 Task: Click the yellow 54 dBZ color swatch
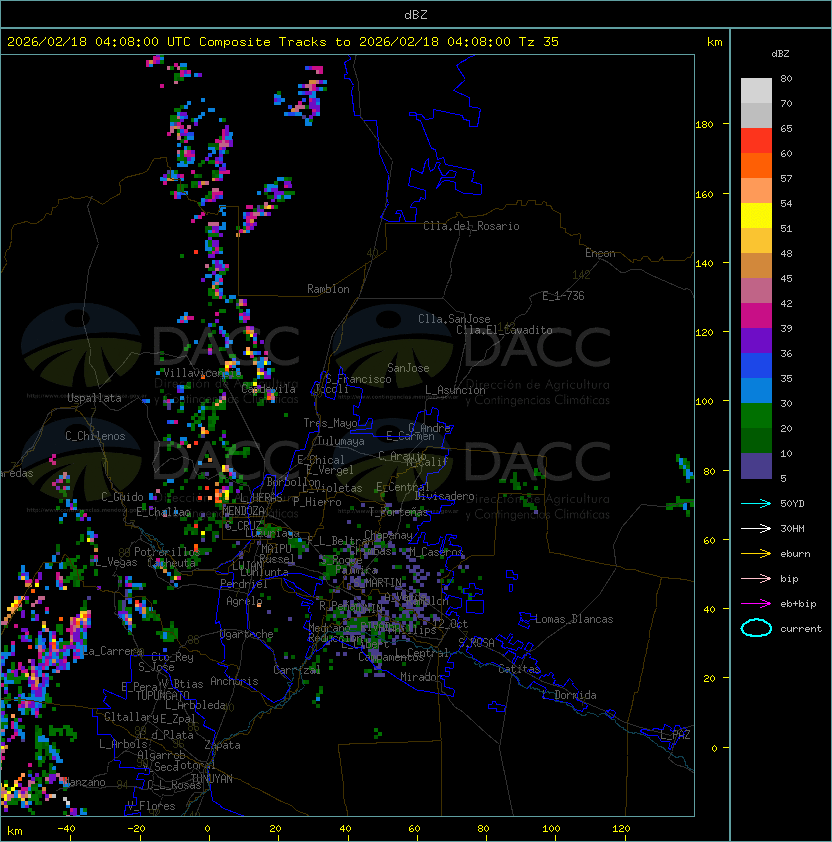[x=756, y=216]
